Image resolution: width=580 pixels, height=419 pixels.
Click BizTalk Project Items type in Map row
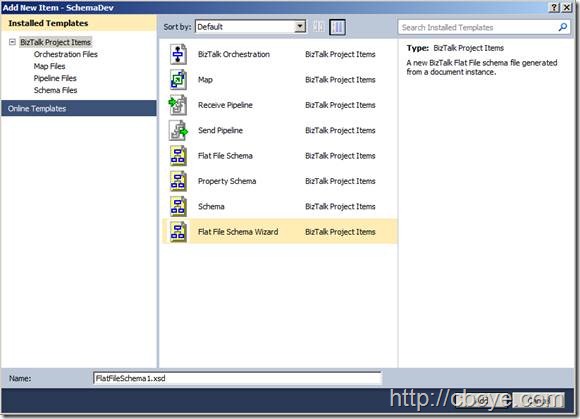click(x=340, y=80)
